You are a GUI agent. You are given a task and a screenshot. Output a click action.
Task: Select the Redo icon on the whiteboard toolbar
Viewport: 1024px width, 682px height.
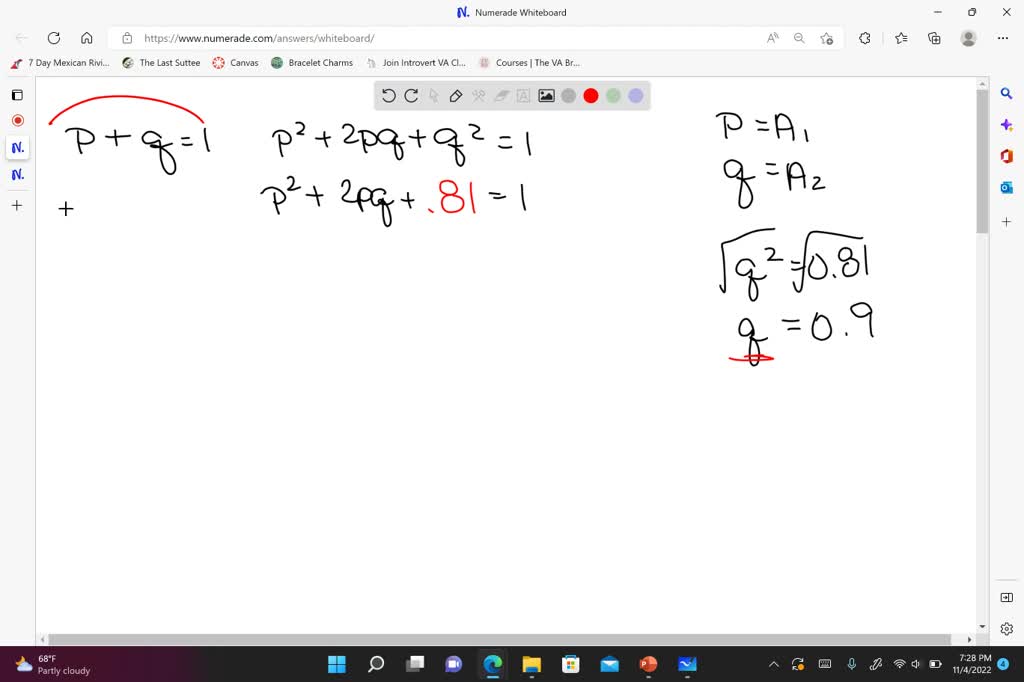(411, 95)
